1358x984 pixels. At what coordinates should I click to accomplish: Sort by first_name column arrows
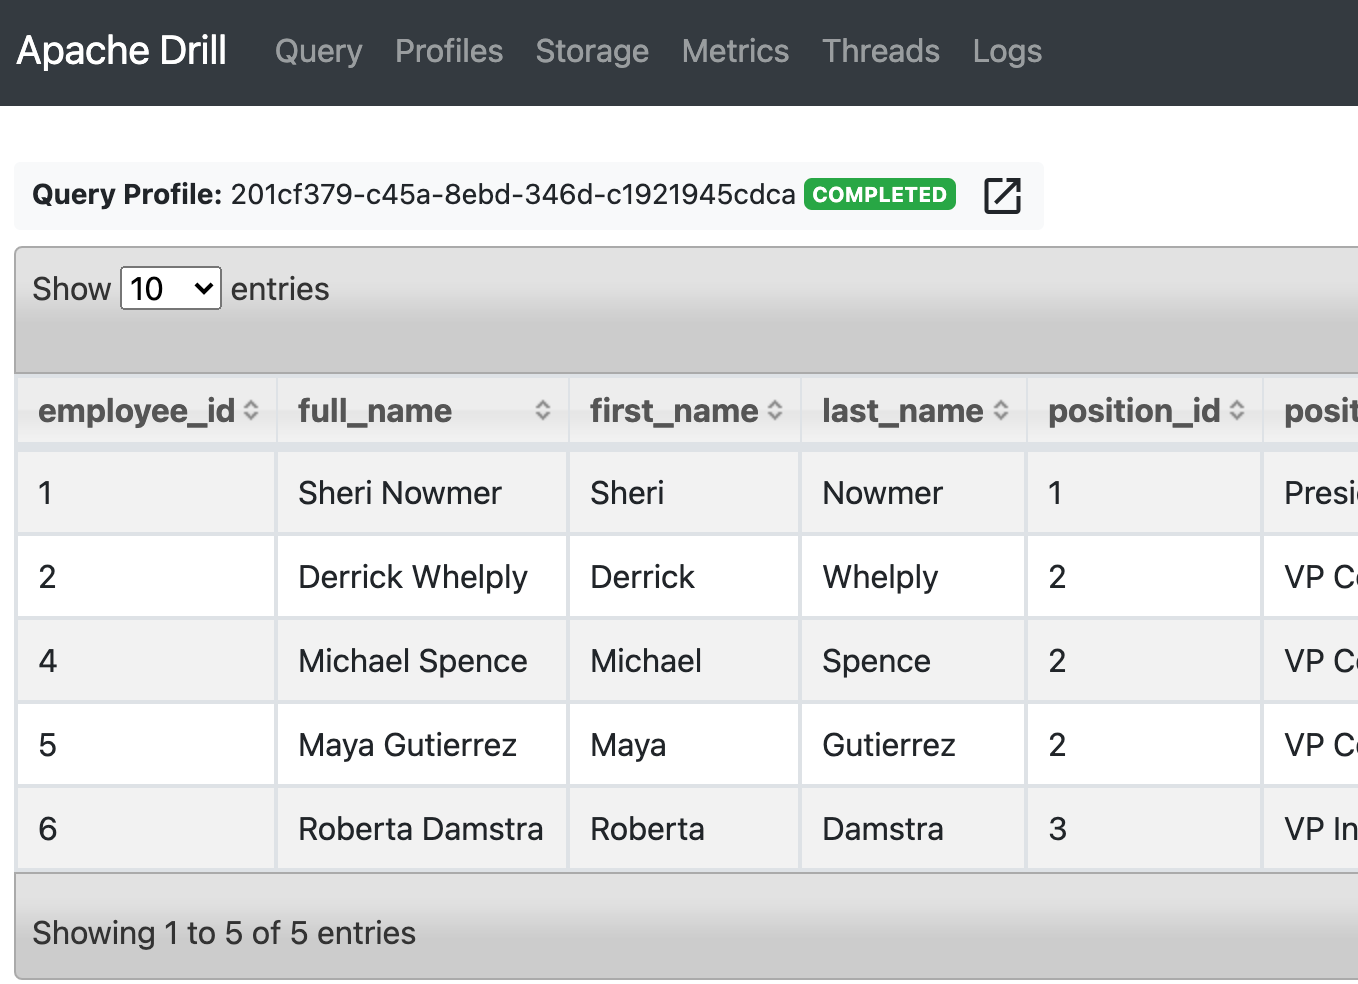pyautogui.click(x=775, y=410)
